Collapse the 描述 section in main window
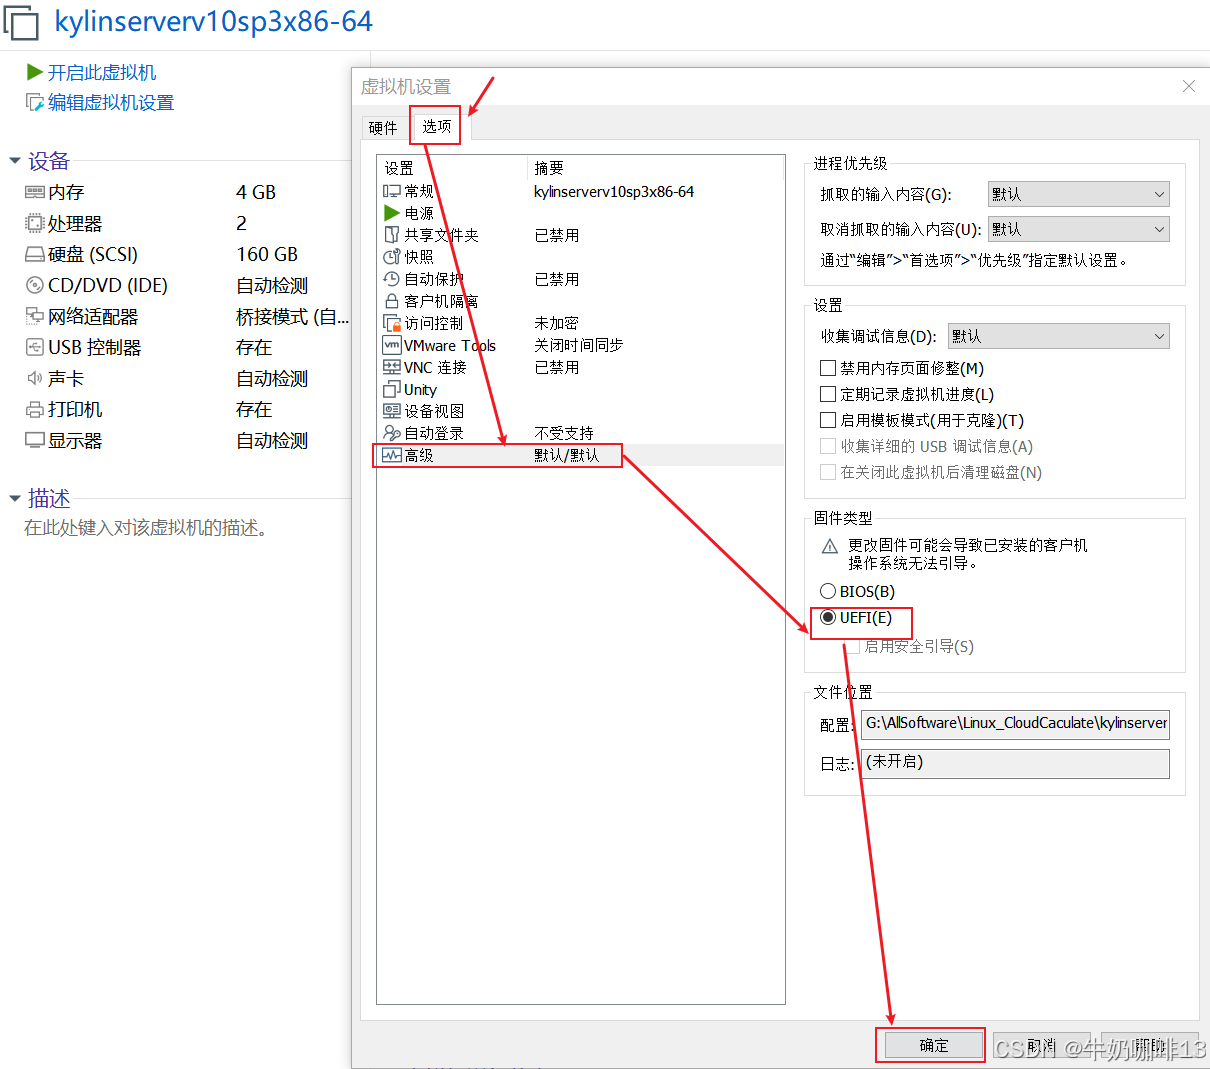The image size is (1210, 1069). tap(15, 498)
